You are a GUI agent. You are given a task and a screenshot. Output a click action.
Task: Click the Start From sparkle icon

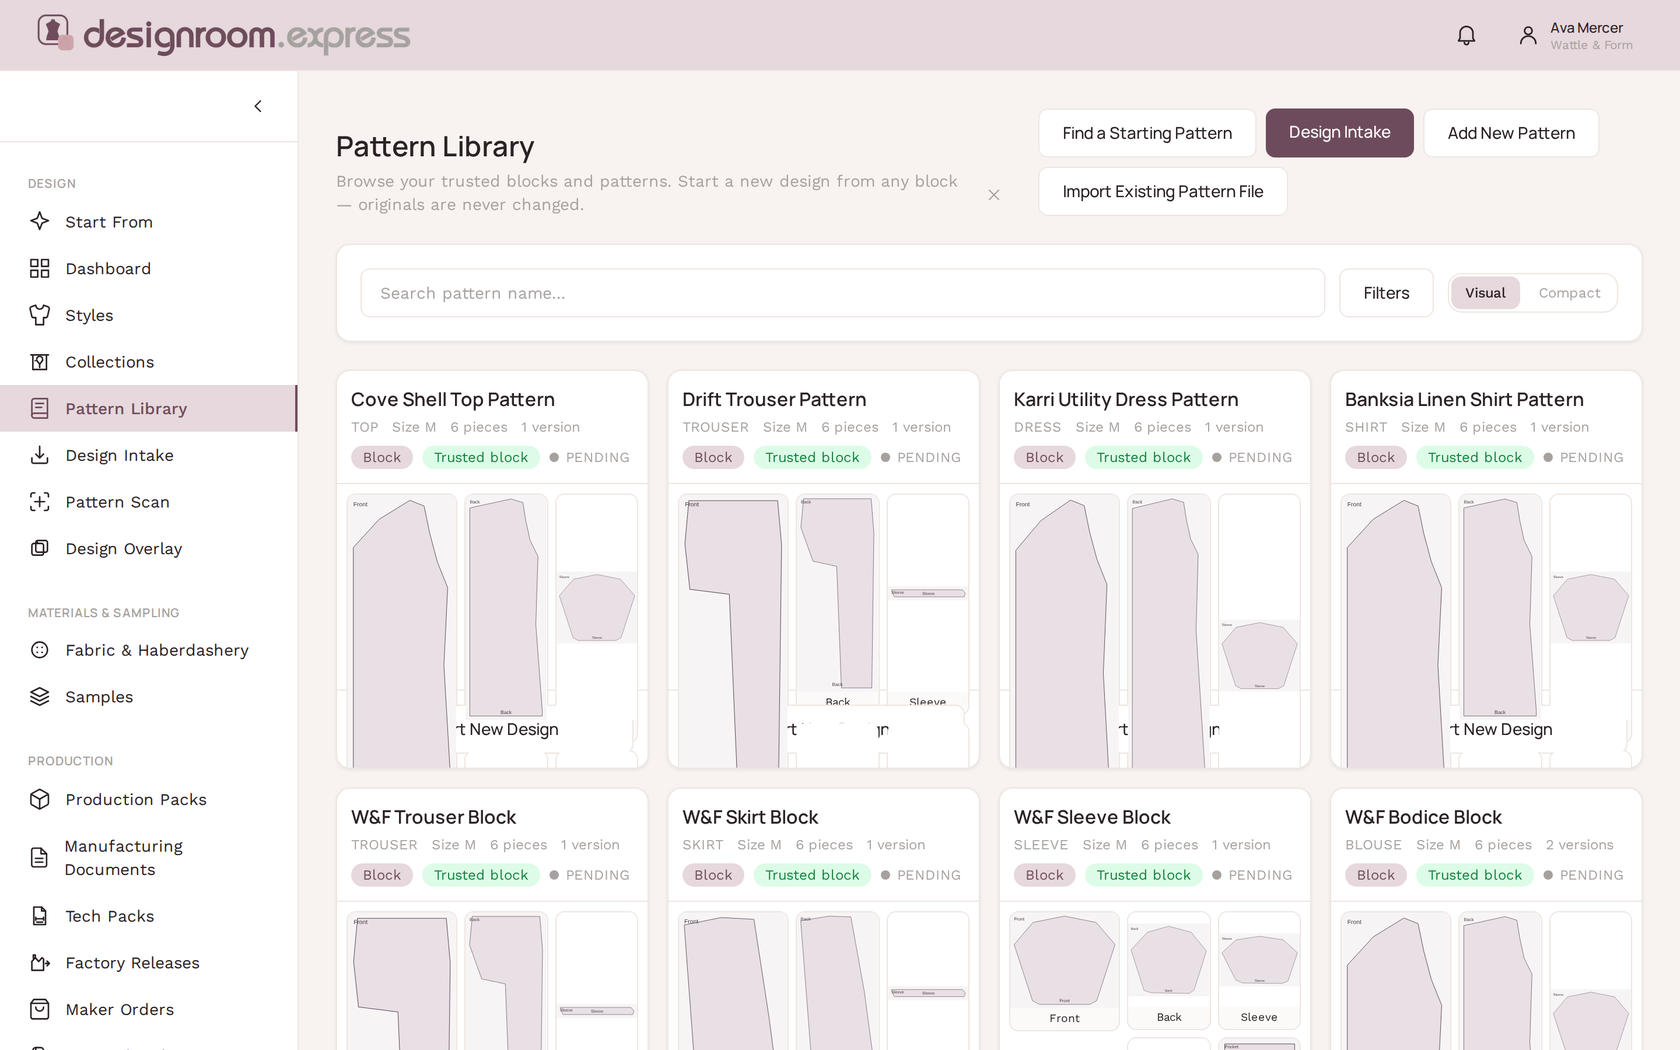[40, 221]
